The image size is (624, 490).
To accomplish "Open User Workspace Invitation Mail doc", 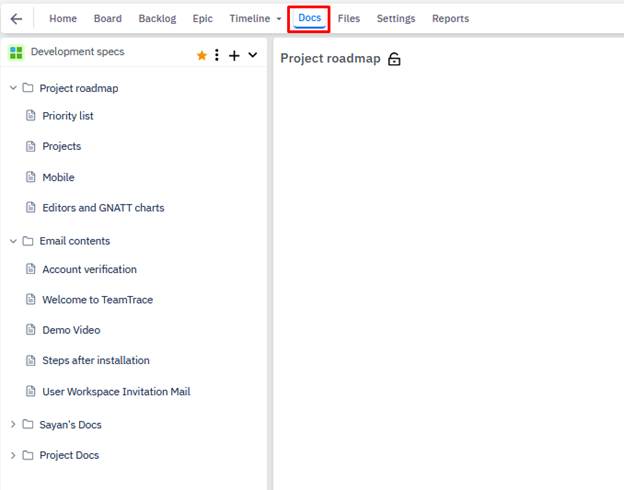I will click(x=117, y=392).
